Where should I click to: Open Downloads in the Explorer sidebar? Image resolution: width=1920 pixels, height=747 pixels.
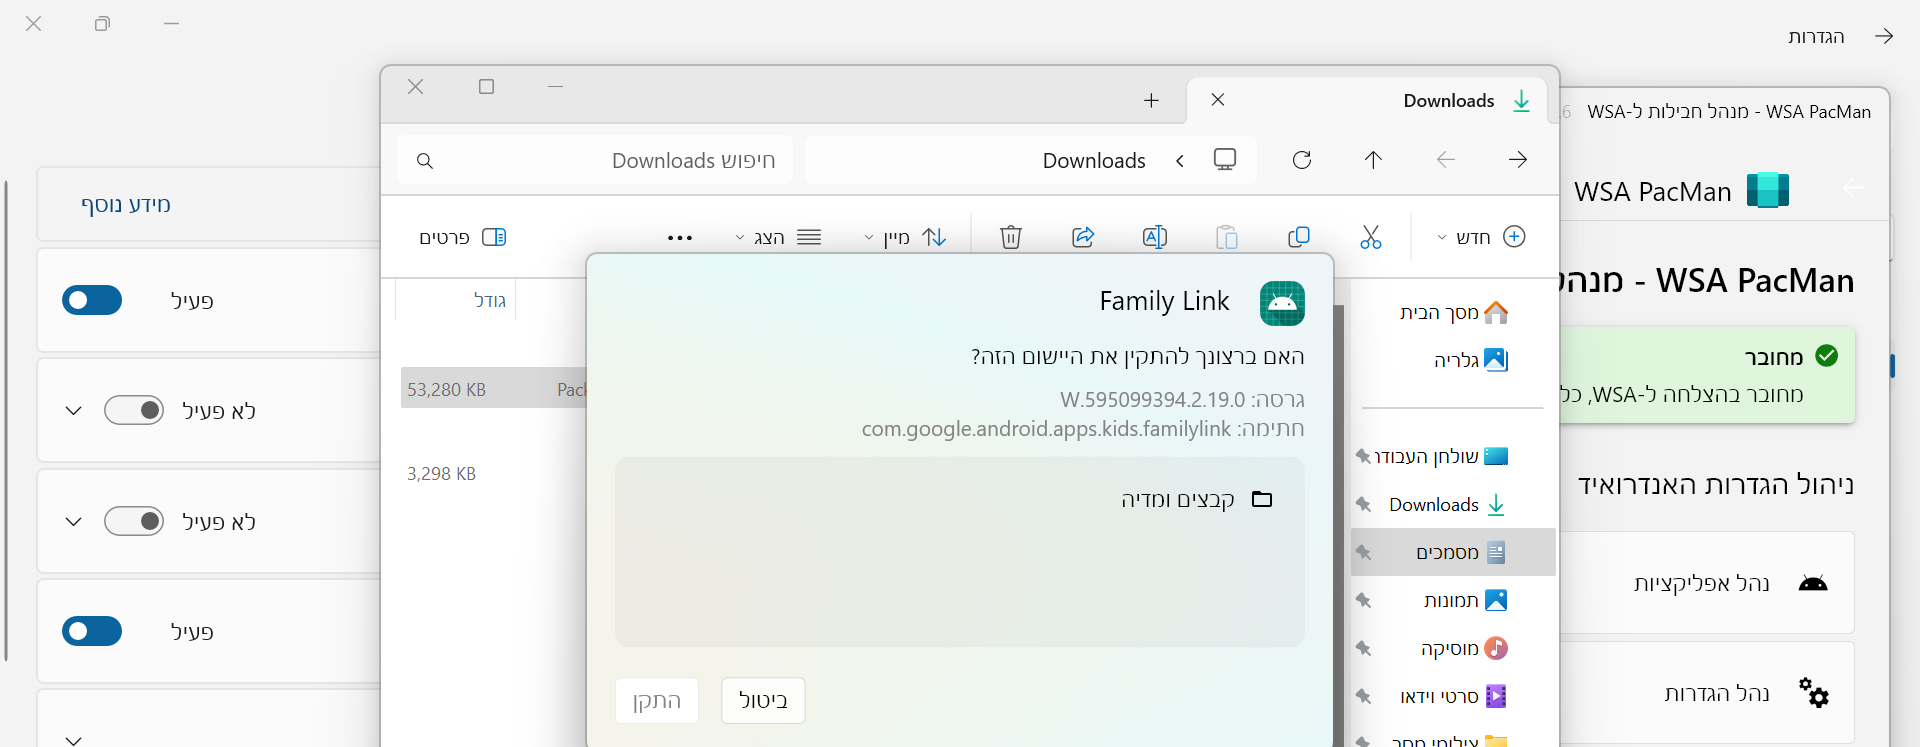(1454, 504)
